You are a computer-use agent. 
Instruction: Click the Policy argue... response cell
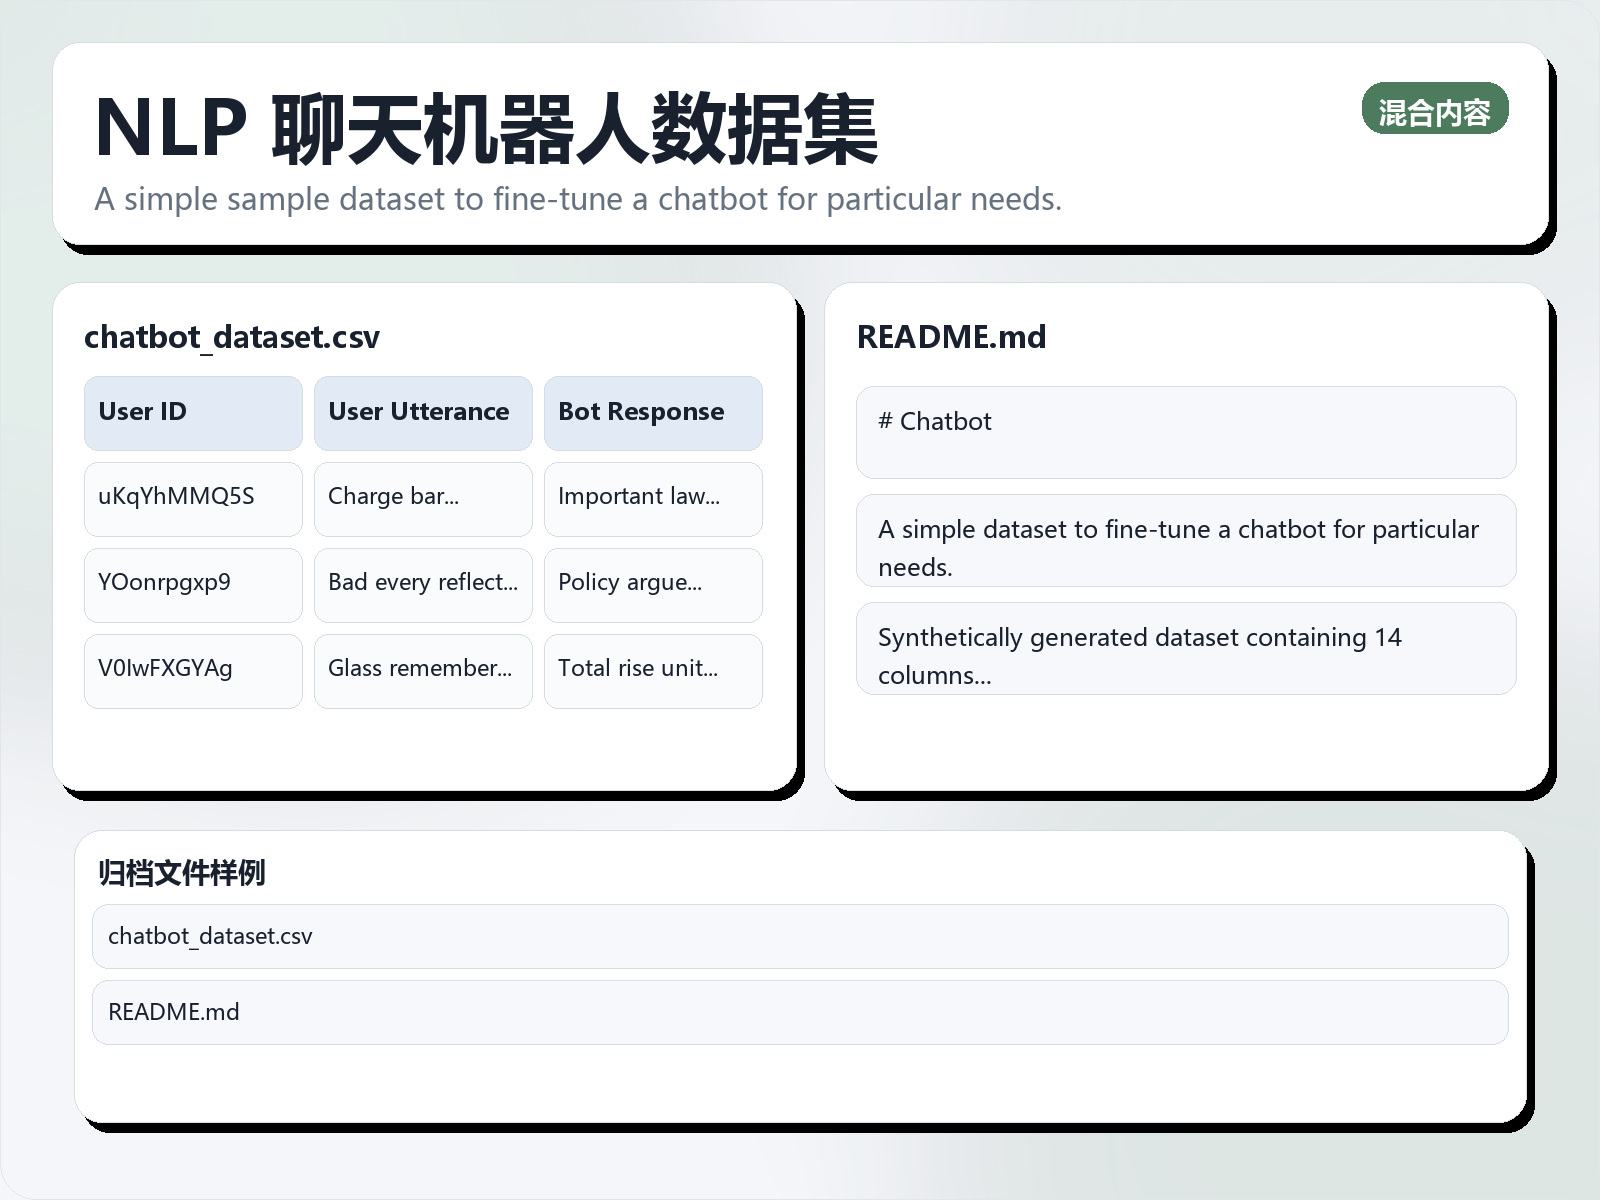653,584
